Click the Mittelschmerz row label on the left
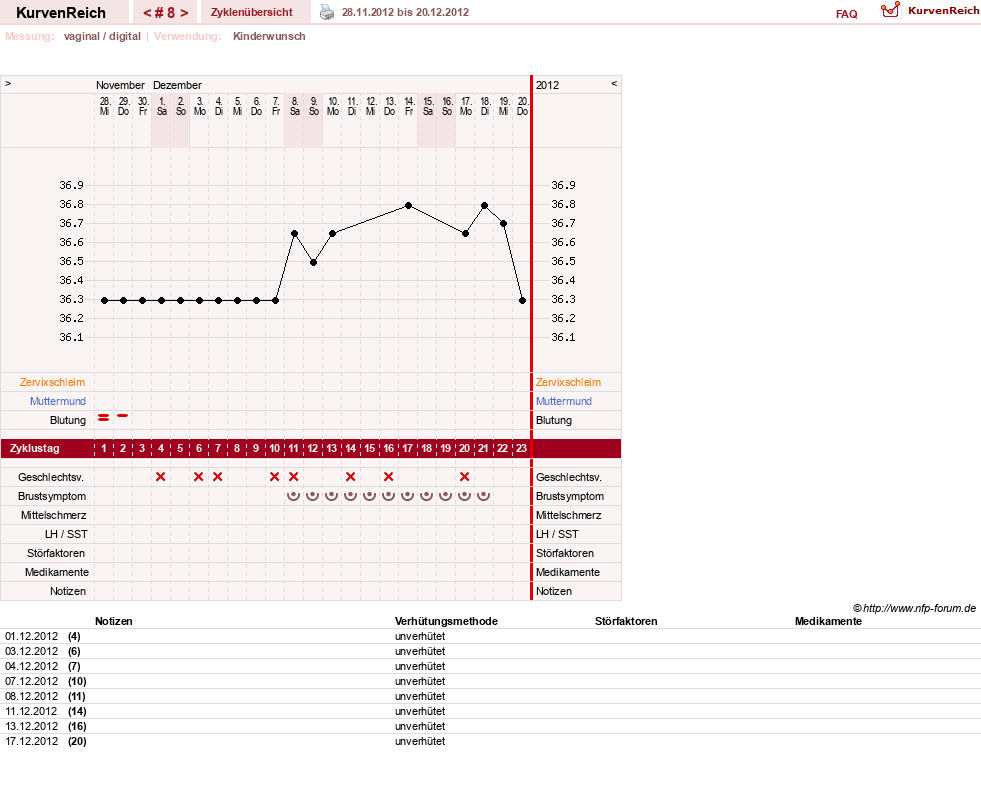Image resolution: width=981 pixels, height=800 pixels. pos(53,515)
